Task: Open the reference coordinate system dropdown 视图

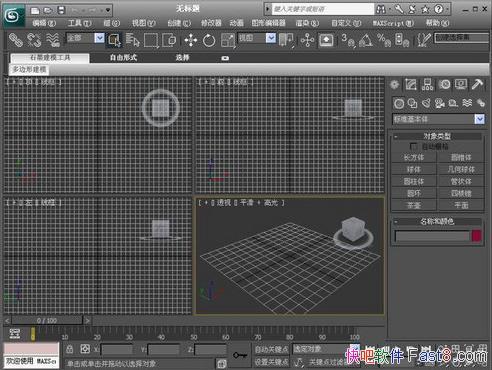Action: tap(257, 38)
